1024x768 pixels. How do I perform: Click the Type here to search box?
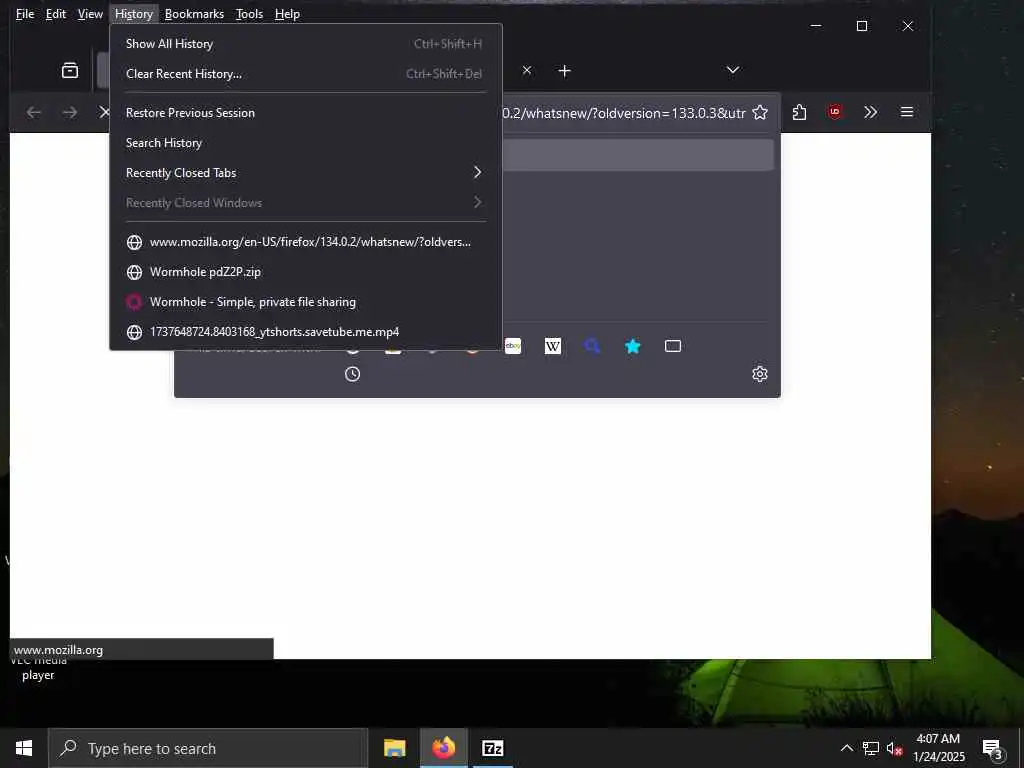point(208,748)
